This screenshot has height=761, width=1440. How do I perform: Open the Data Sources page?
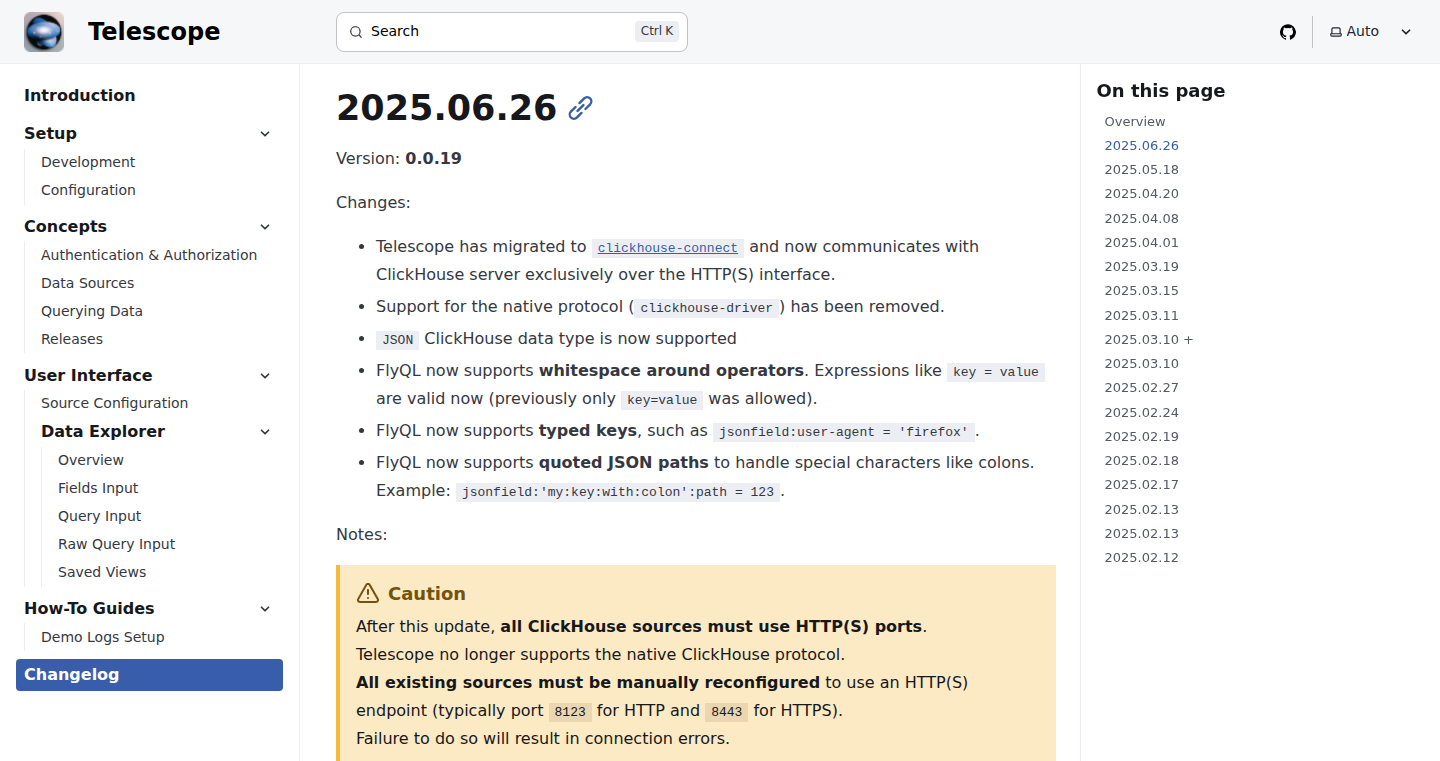[87, 283]
